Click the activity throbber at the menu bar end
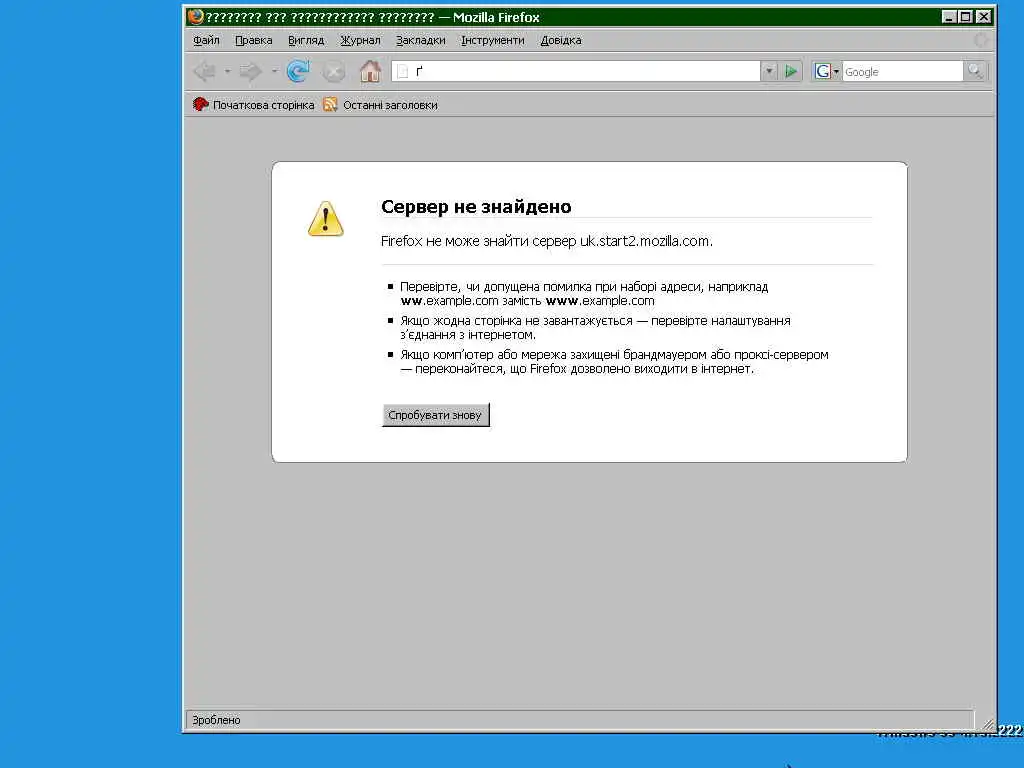The image size is (1024, 768). [x=980, y=40]
